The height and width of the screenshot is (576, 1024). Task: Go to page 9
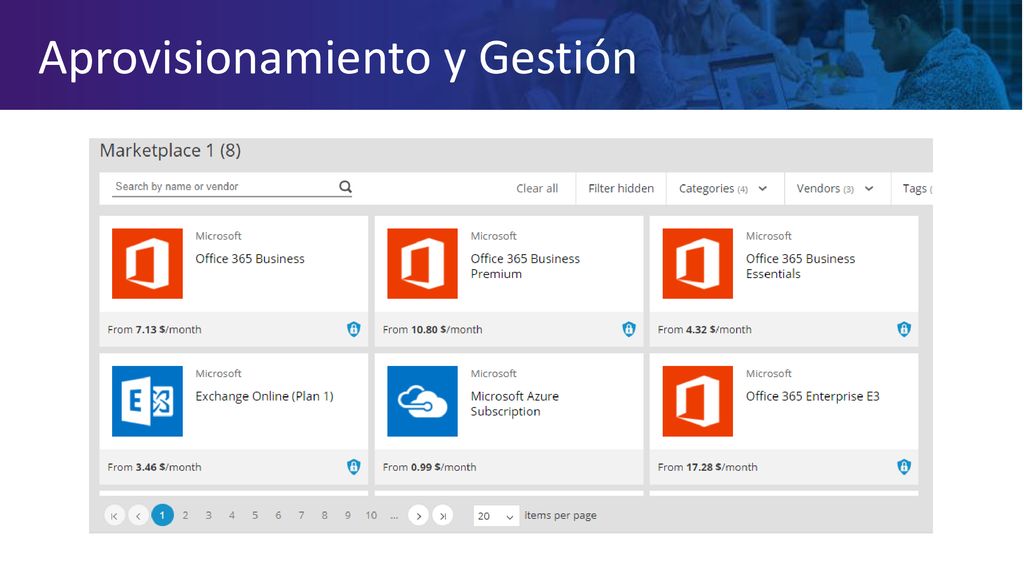click(347, 515)
